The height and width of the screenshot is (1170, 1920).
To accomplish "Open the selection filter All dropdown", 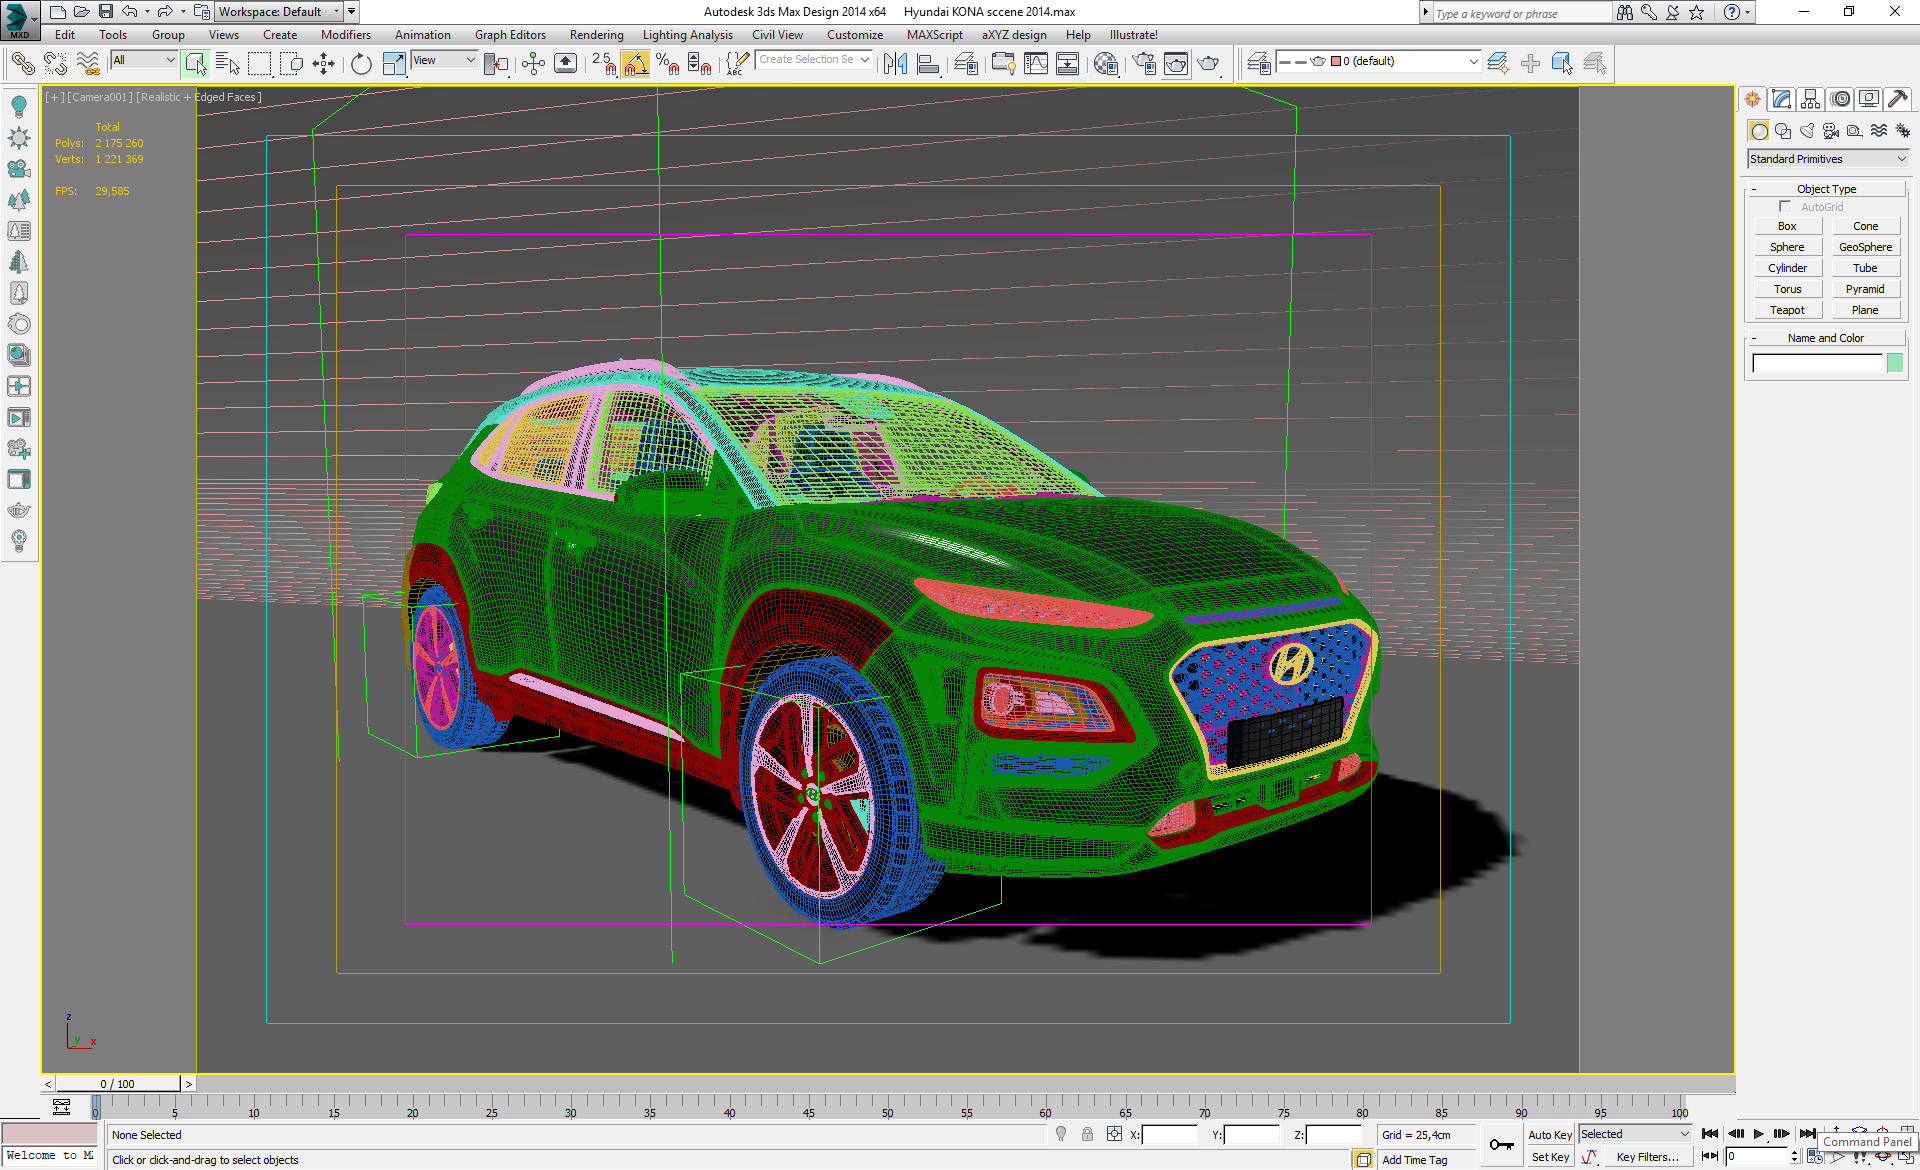I will pos(144,60).
